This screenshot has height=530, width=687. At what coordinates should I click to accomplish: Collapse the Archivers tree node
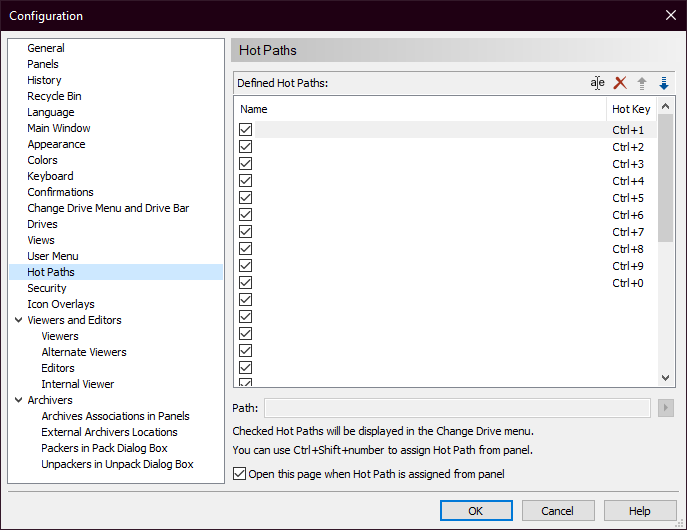tap(19, 400)
